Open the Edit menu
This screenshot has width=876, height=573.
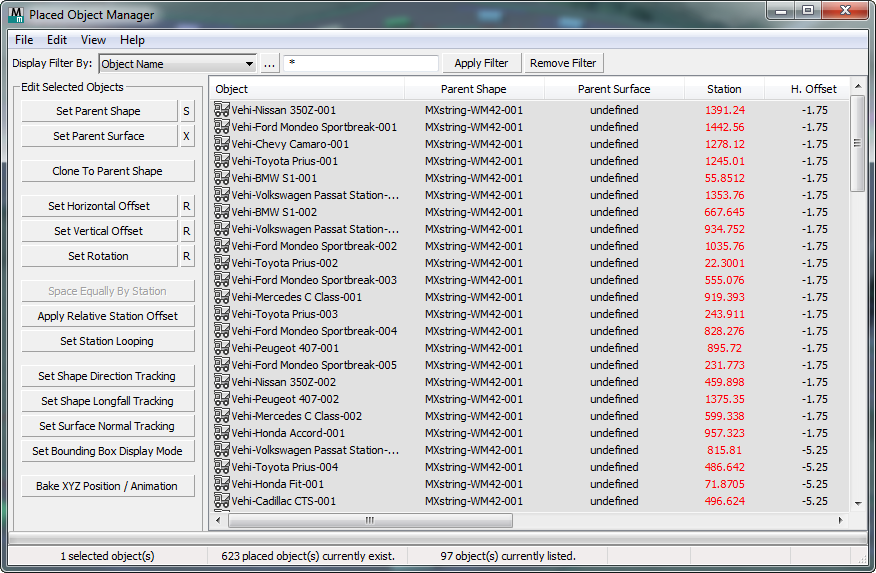pyautogui.click(x=56, y=40)
